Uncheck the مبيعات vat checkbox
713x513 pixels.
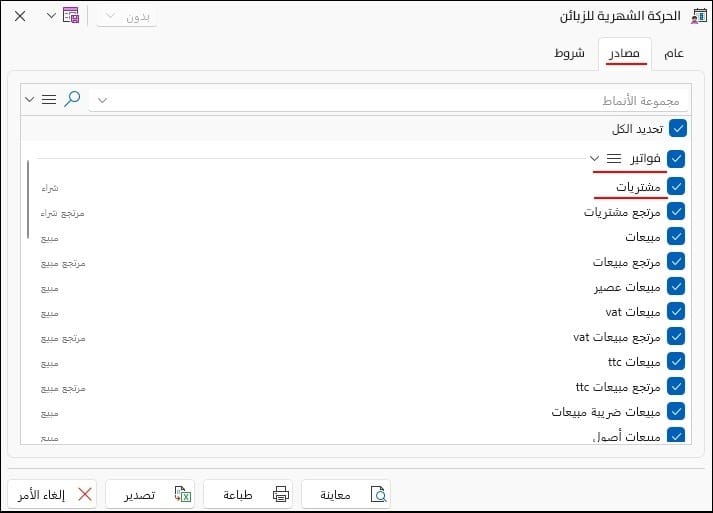tap(676, 312)
